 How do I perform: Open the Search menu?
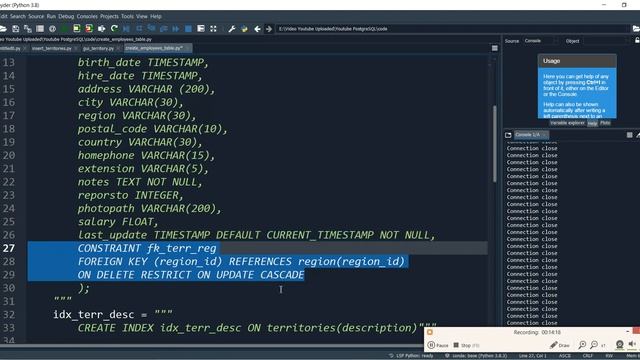click(x=18, y=16)
